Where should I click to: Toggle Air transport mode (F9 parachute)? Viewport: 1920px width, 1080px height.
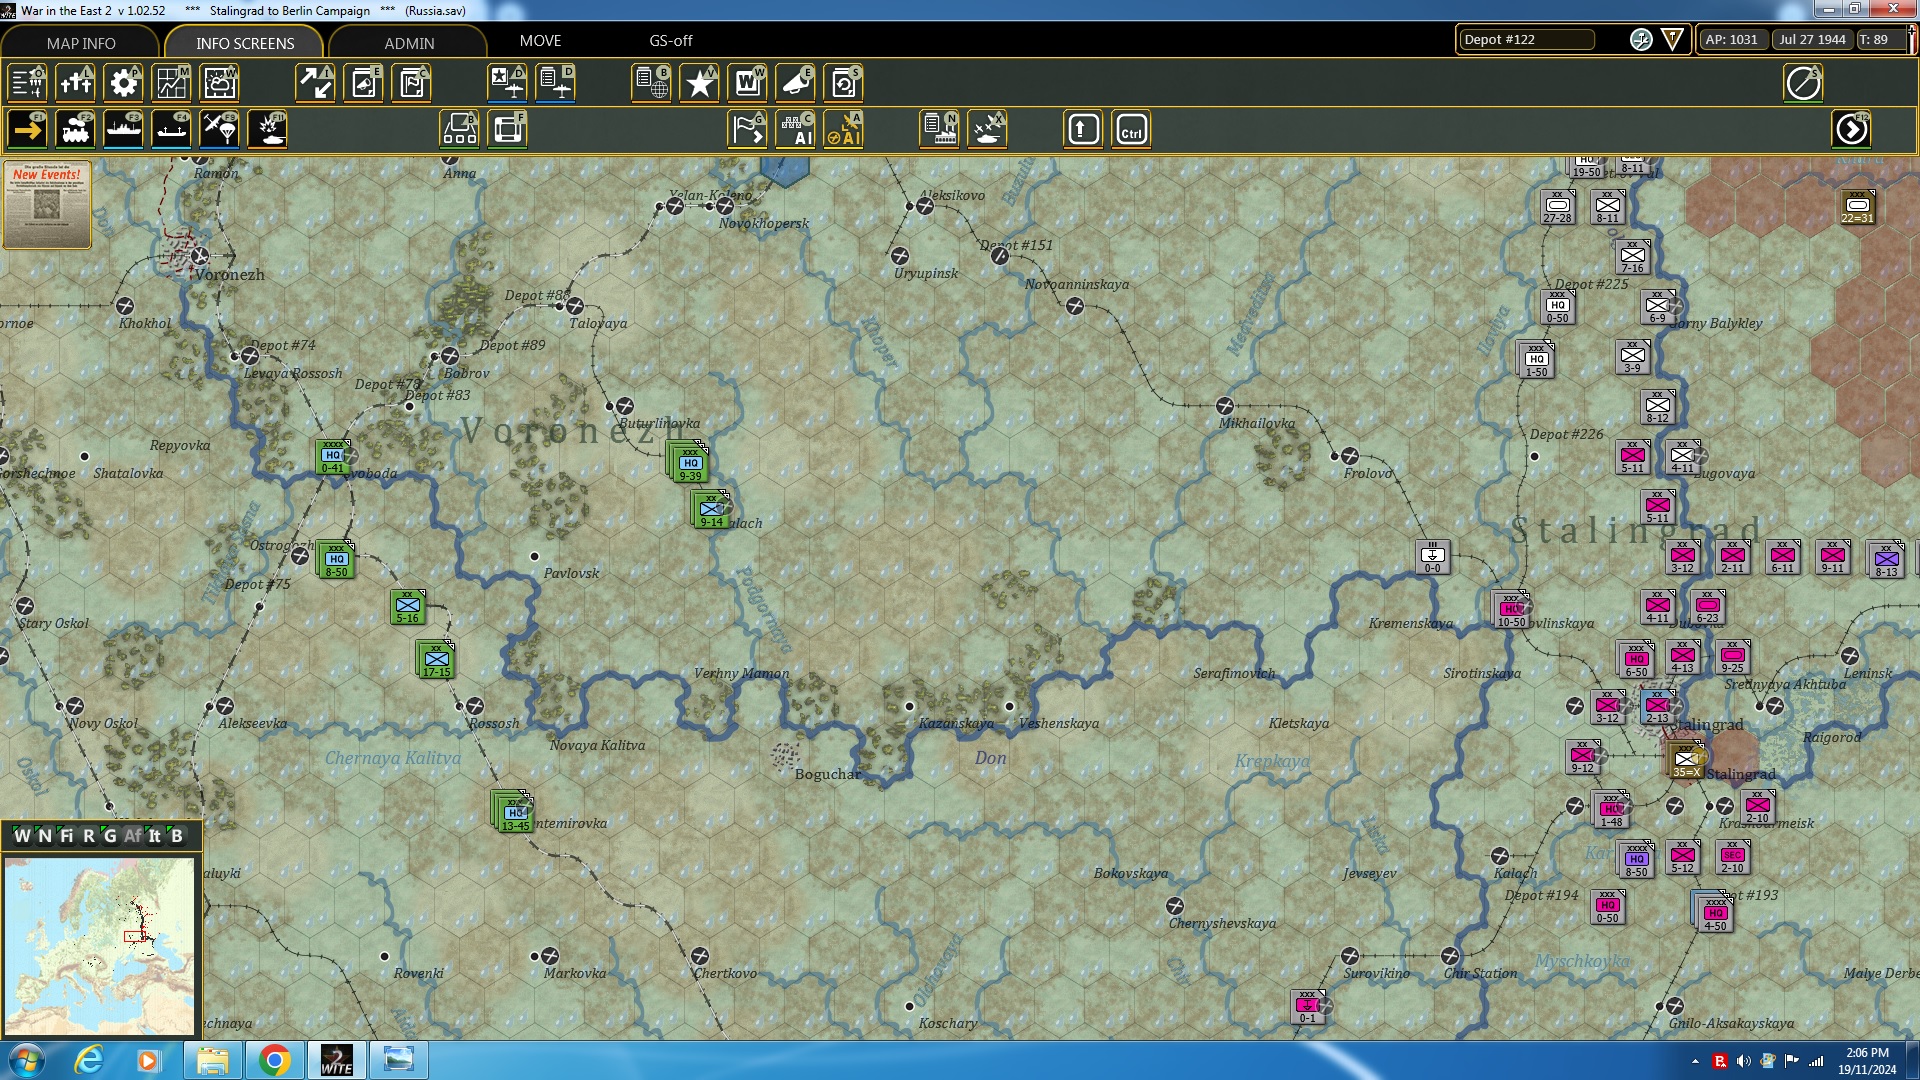click(x=220, y=129)
